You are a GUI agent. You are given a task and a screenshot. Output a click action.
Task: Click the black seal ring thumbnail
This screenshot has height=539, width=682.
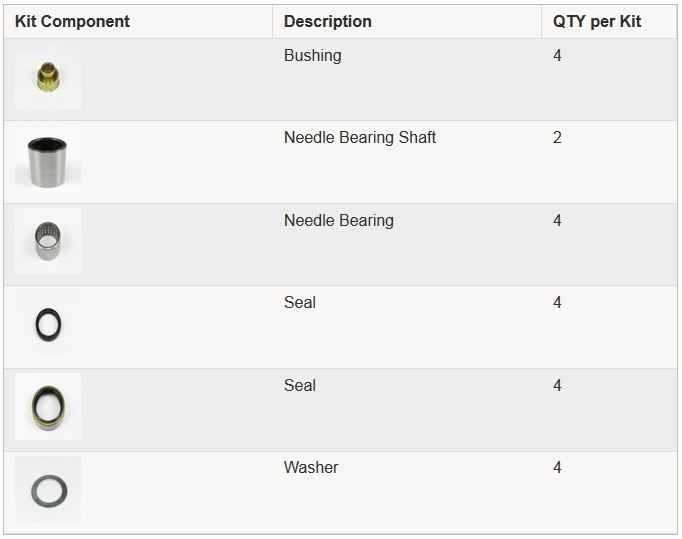pos(48,323)
